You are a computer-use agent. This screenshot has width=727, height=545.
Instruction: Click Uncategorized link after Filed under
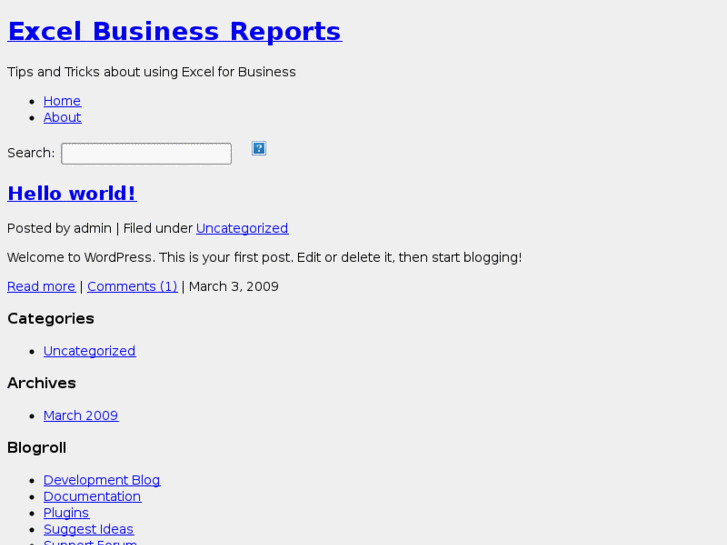coord(242,228)
